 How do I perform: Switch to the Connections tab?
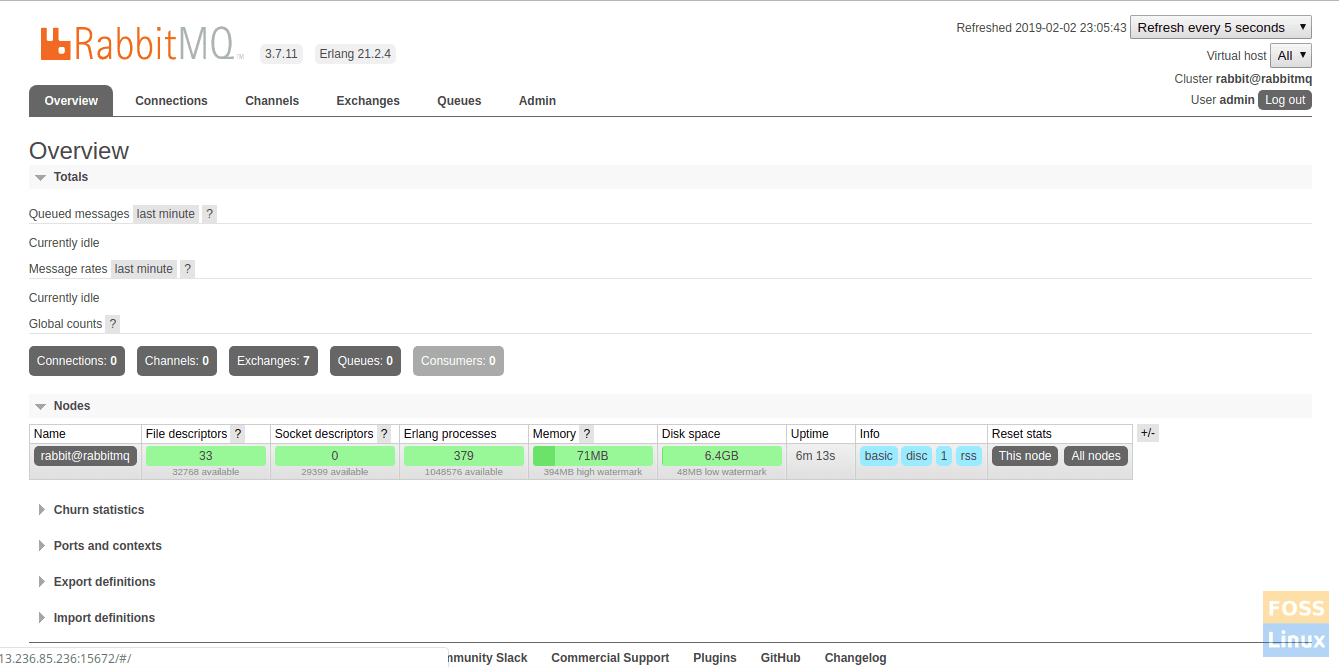[x=172, y=101]
